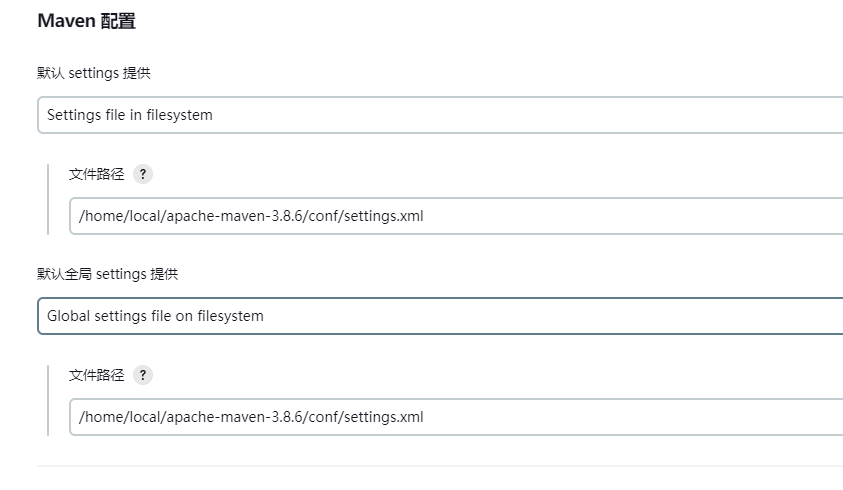Click indent bar beside default settings path
This screenshot has height=490, width=843.
pyautogui.click(x=48, y=200)
